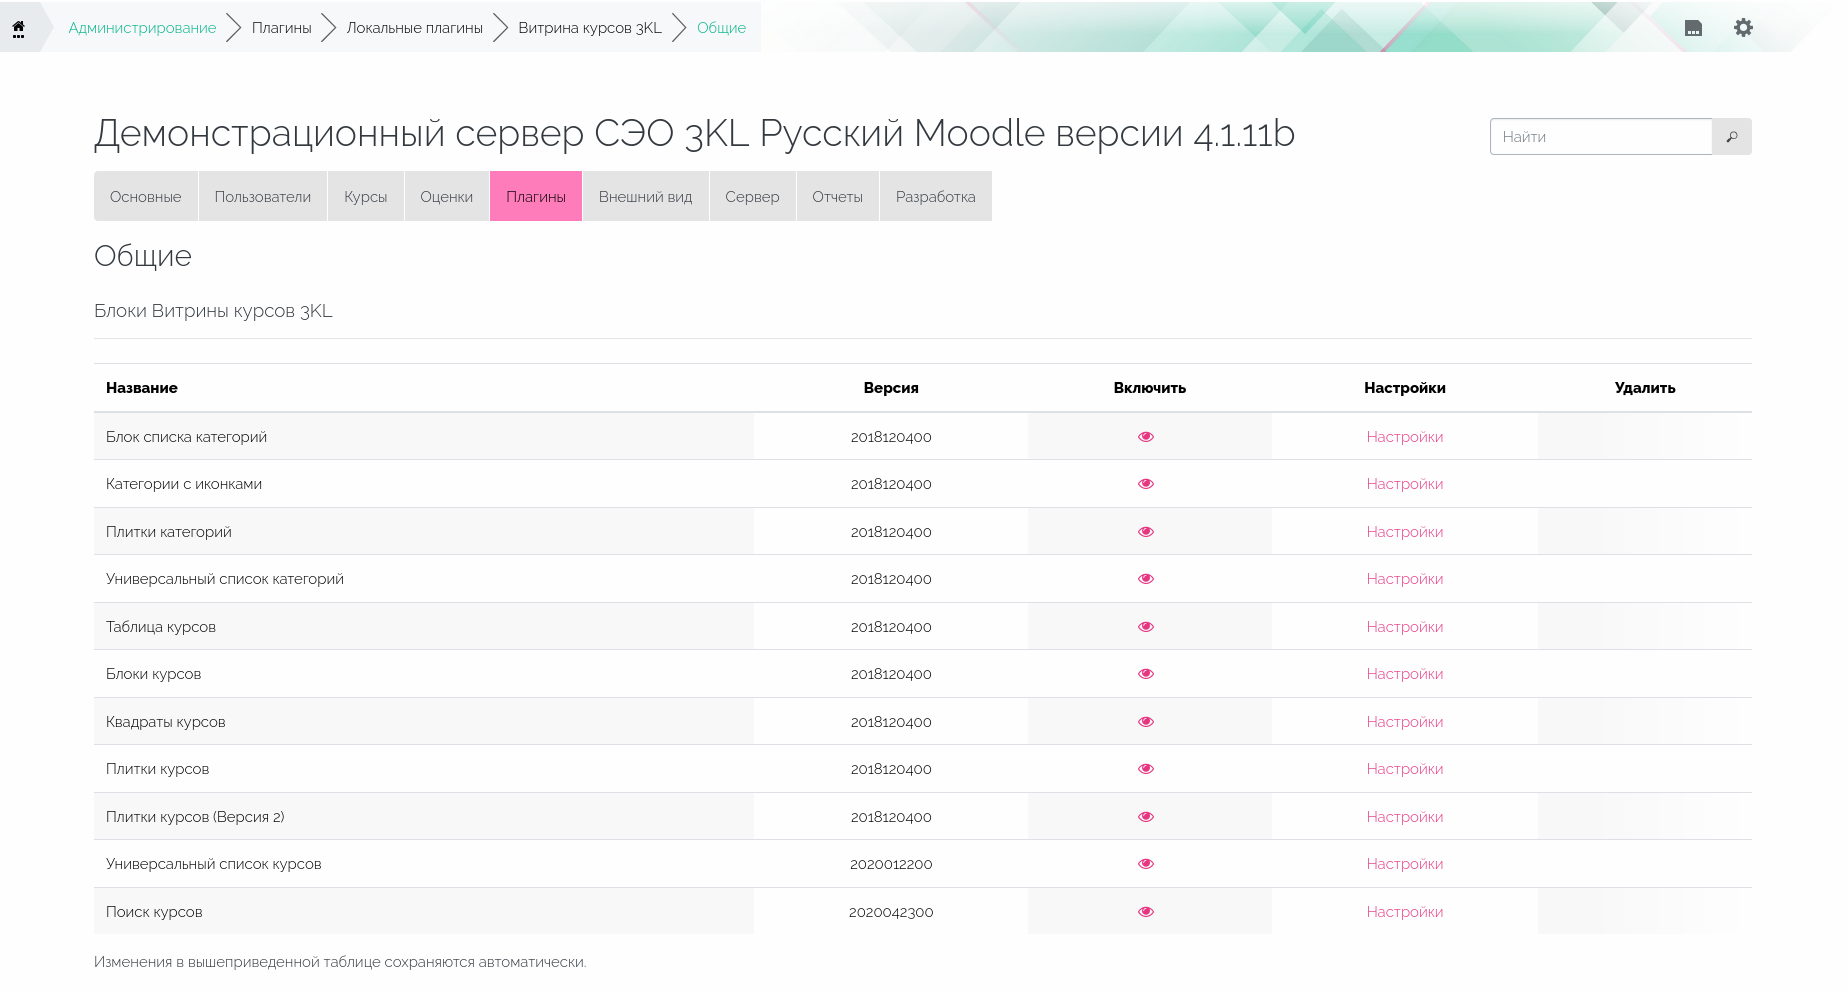
Task: Open Настройки for Таблица курсов
Action: (x=1405, y=627)
